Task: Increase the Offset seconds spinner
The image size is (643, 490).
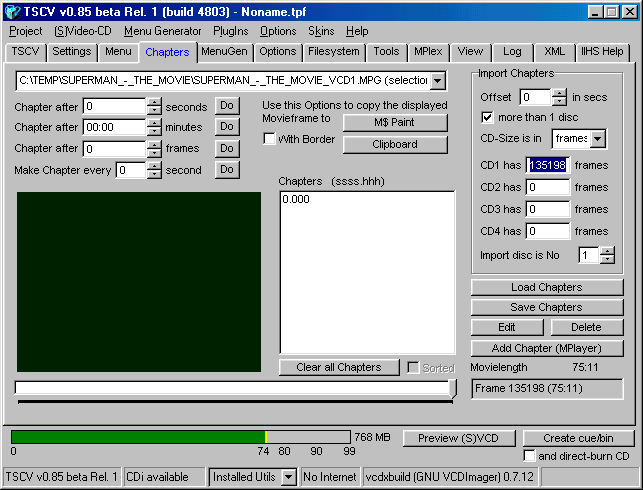Action: [x=559, y=93]
